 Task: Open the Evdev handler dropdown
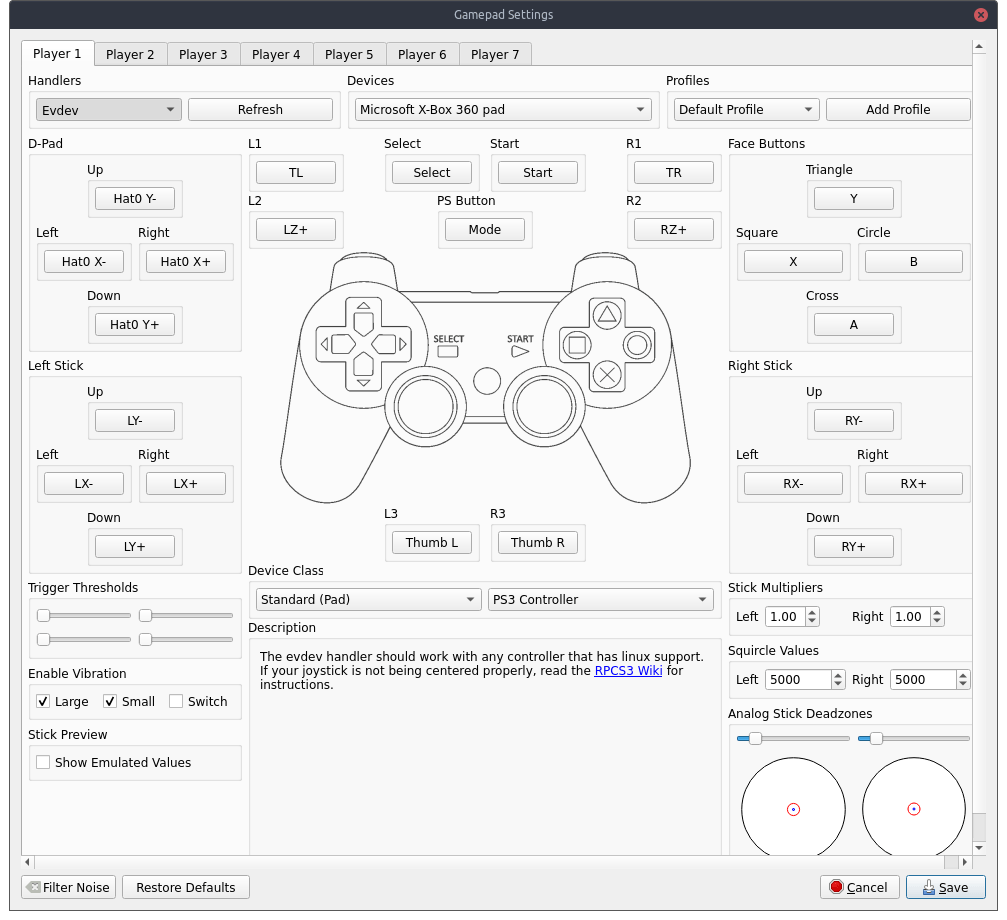pos(107,109)
